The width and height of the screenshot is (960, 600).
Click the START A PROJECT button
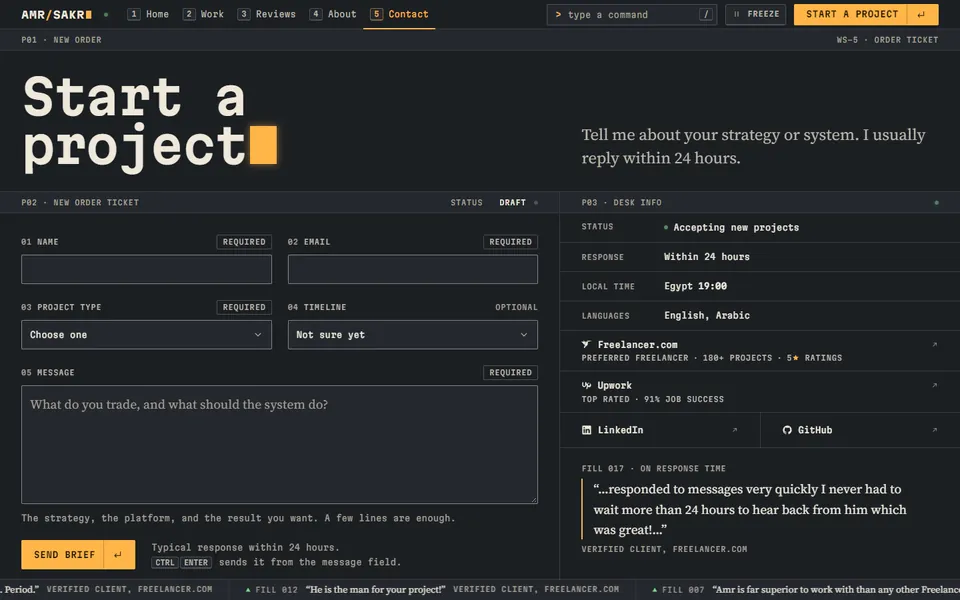pos(866,14)
